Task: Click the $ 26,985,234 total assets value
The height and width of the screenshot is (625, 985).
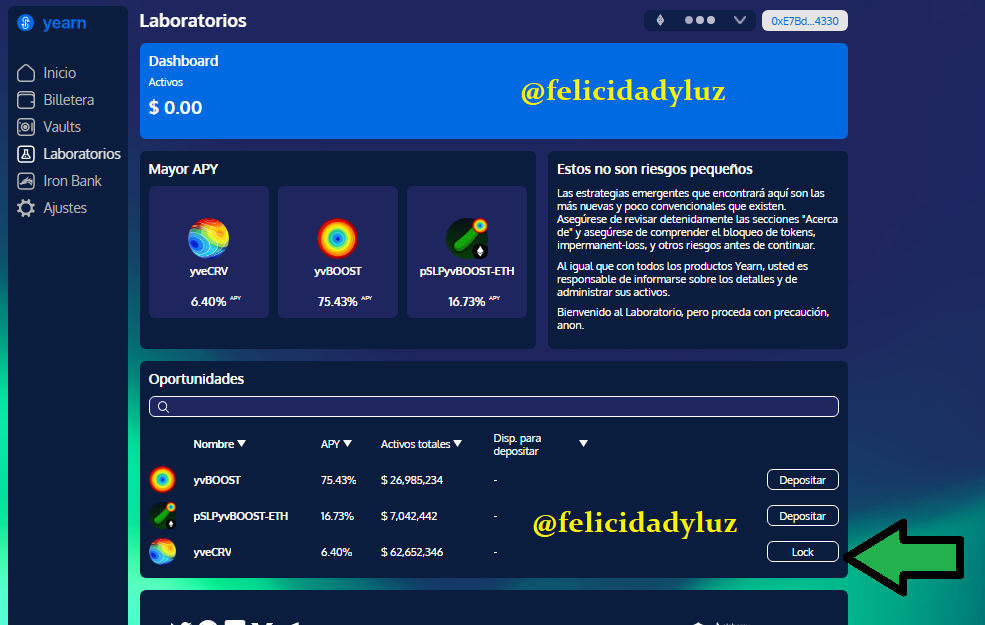Action: pos(411,480)
